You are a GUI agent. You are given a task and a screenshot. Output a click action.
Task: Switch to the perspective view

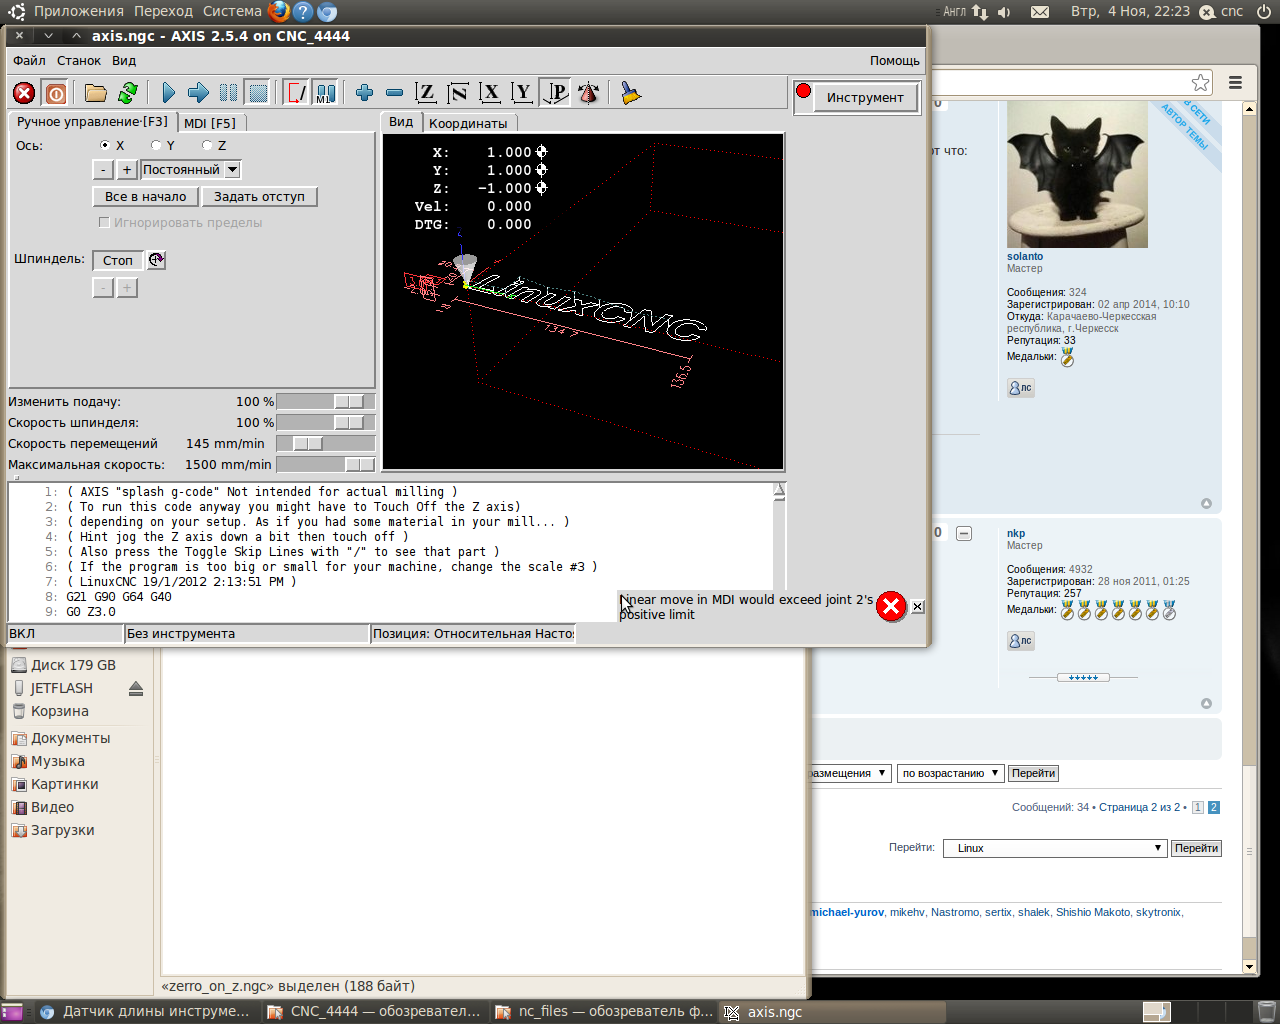click(x=556, y=93)
